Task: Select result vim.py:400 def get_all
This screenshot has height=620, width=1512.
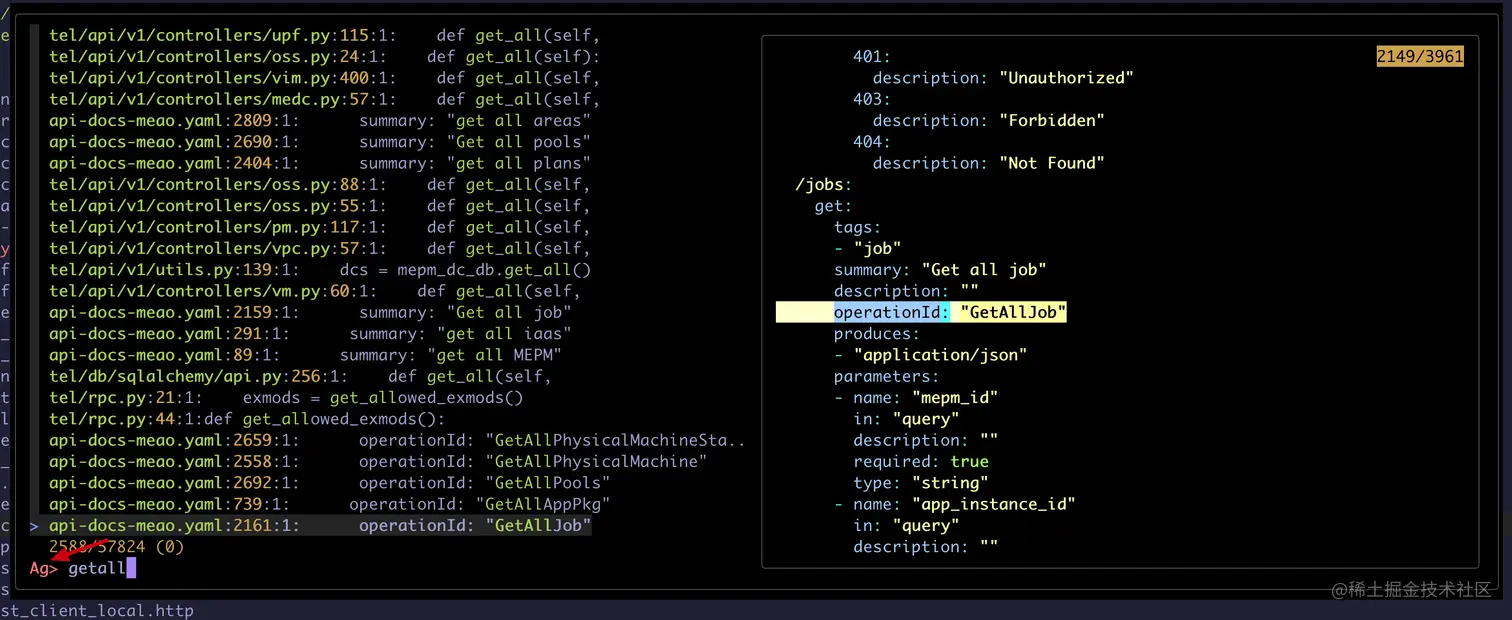Action: pyautogui.click(x=324, y=78)
